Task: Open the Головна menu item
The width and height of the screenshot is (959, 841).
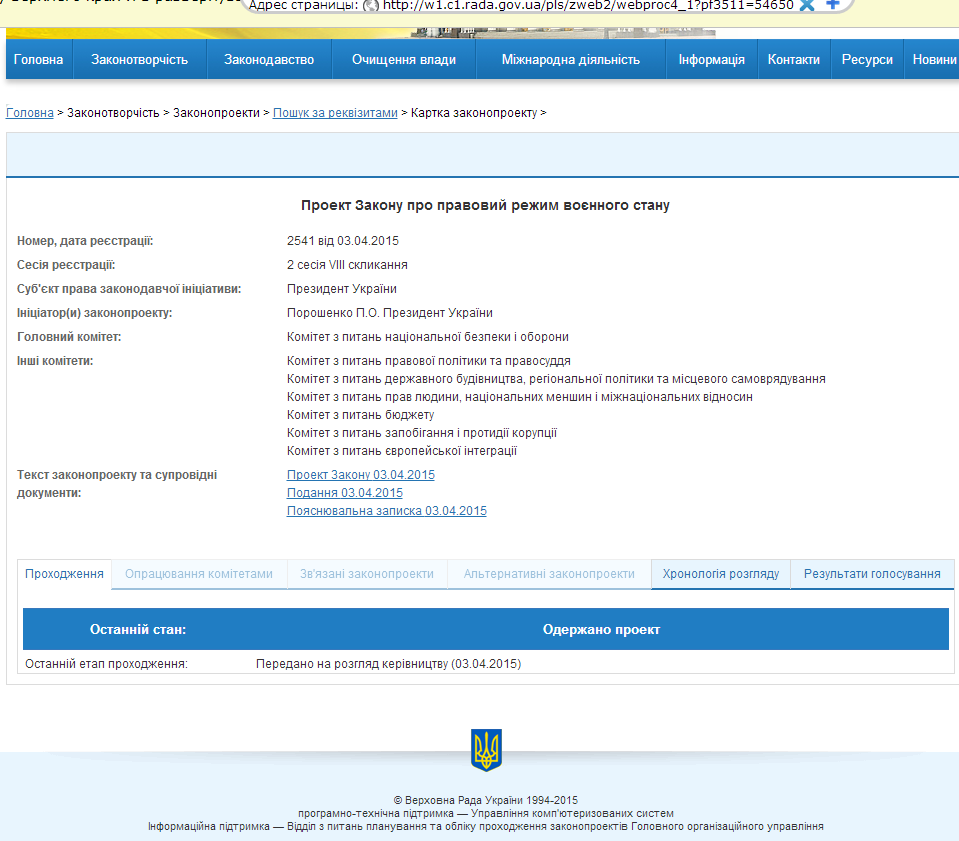Action: (x=39, y=59)
